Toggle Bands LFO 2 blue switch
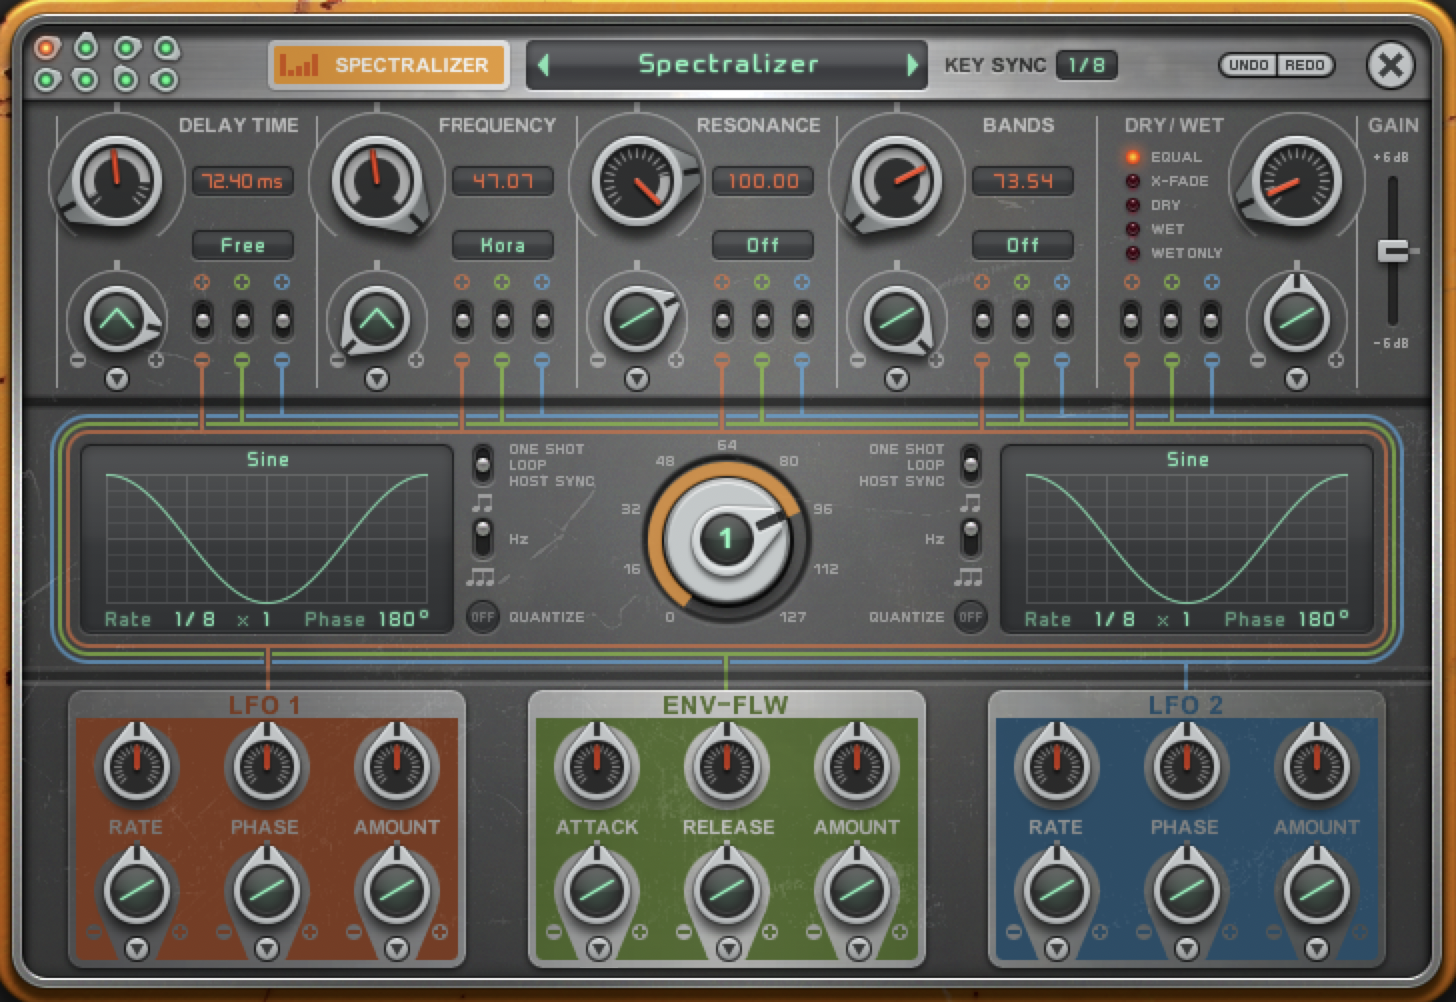The height and width of the screenshot is (1002, 1456). [1062, 321]
